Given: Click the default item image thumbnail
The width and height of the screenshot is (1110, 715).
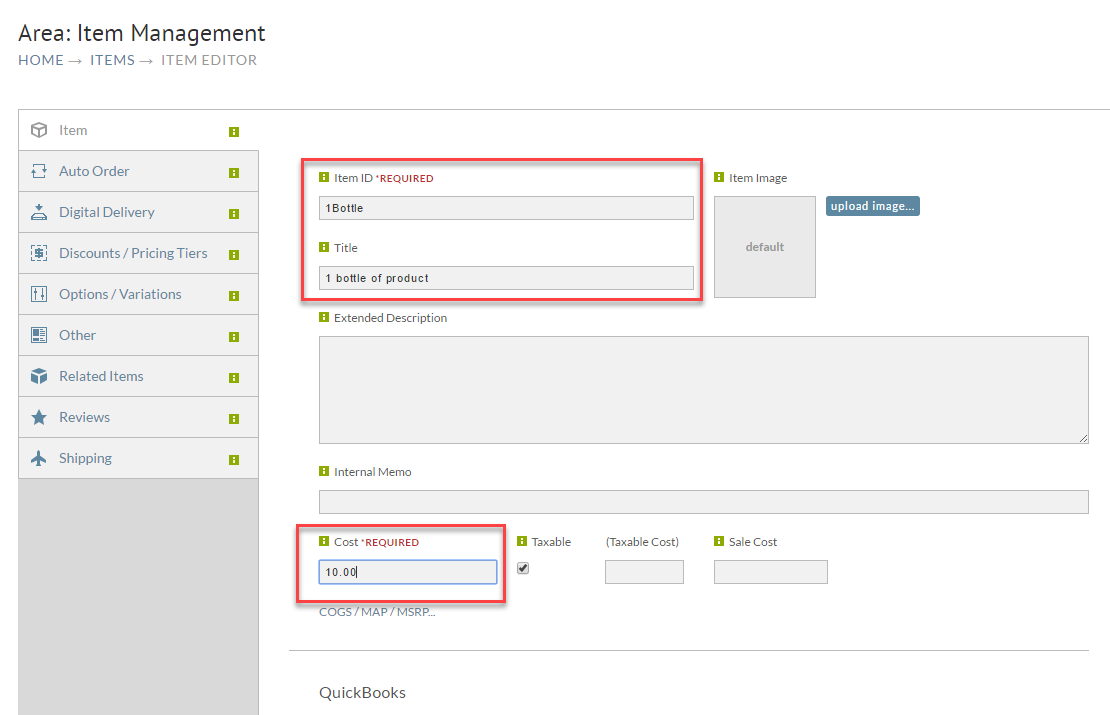Looking at the screenshot, I should [765, 247].
